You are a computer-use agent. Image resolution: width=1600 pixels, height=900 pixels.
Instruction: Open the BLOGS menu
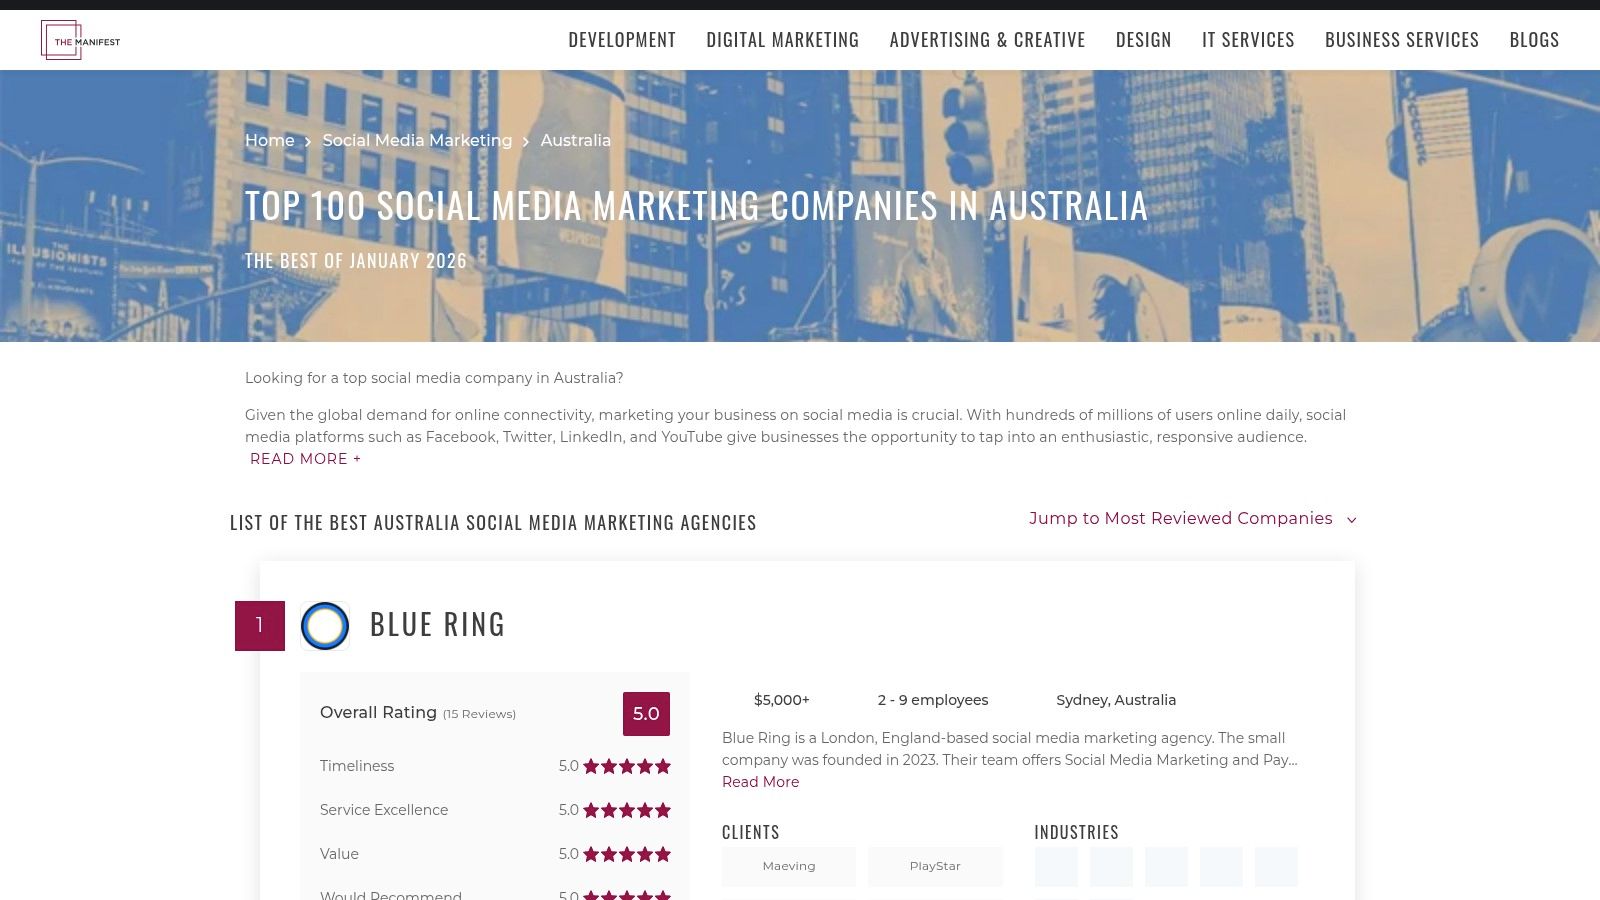[x=1534, y=39]
